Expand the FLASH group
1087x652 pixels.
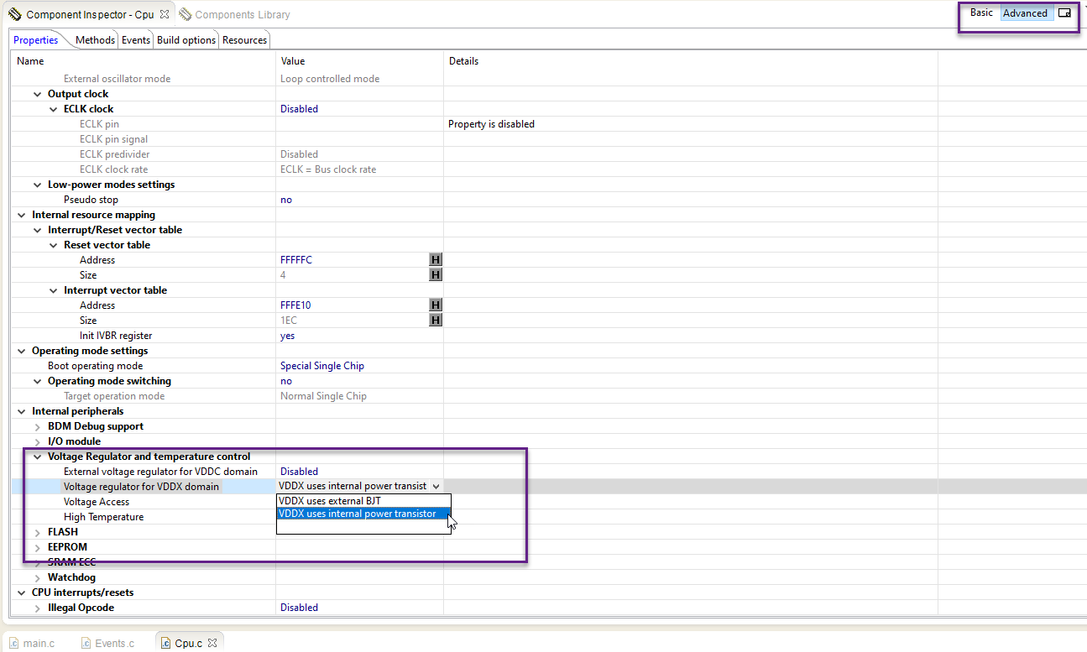click(x=37, y=532)
